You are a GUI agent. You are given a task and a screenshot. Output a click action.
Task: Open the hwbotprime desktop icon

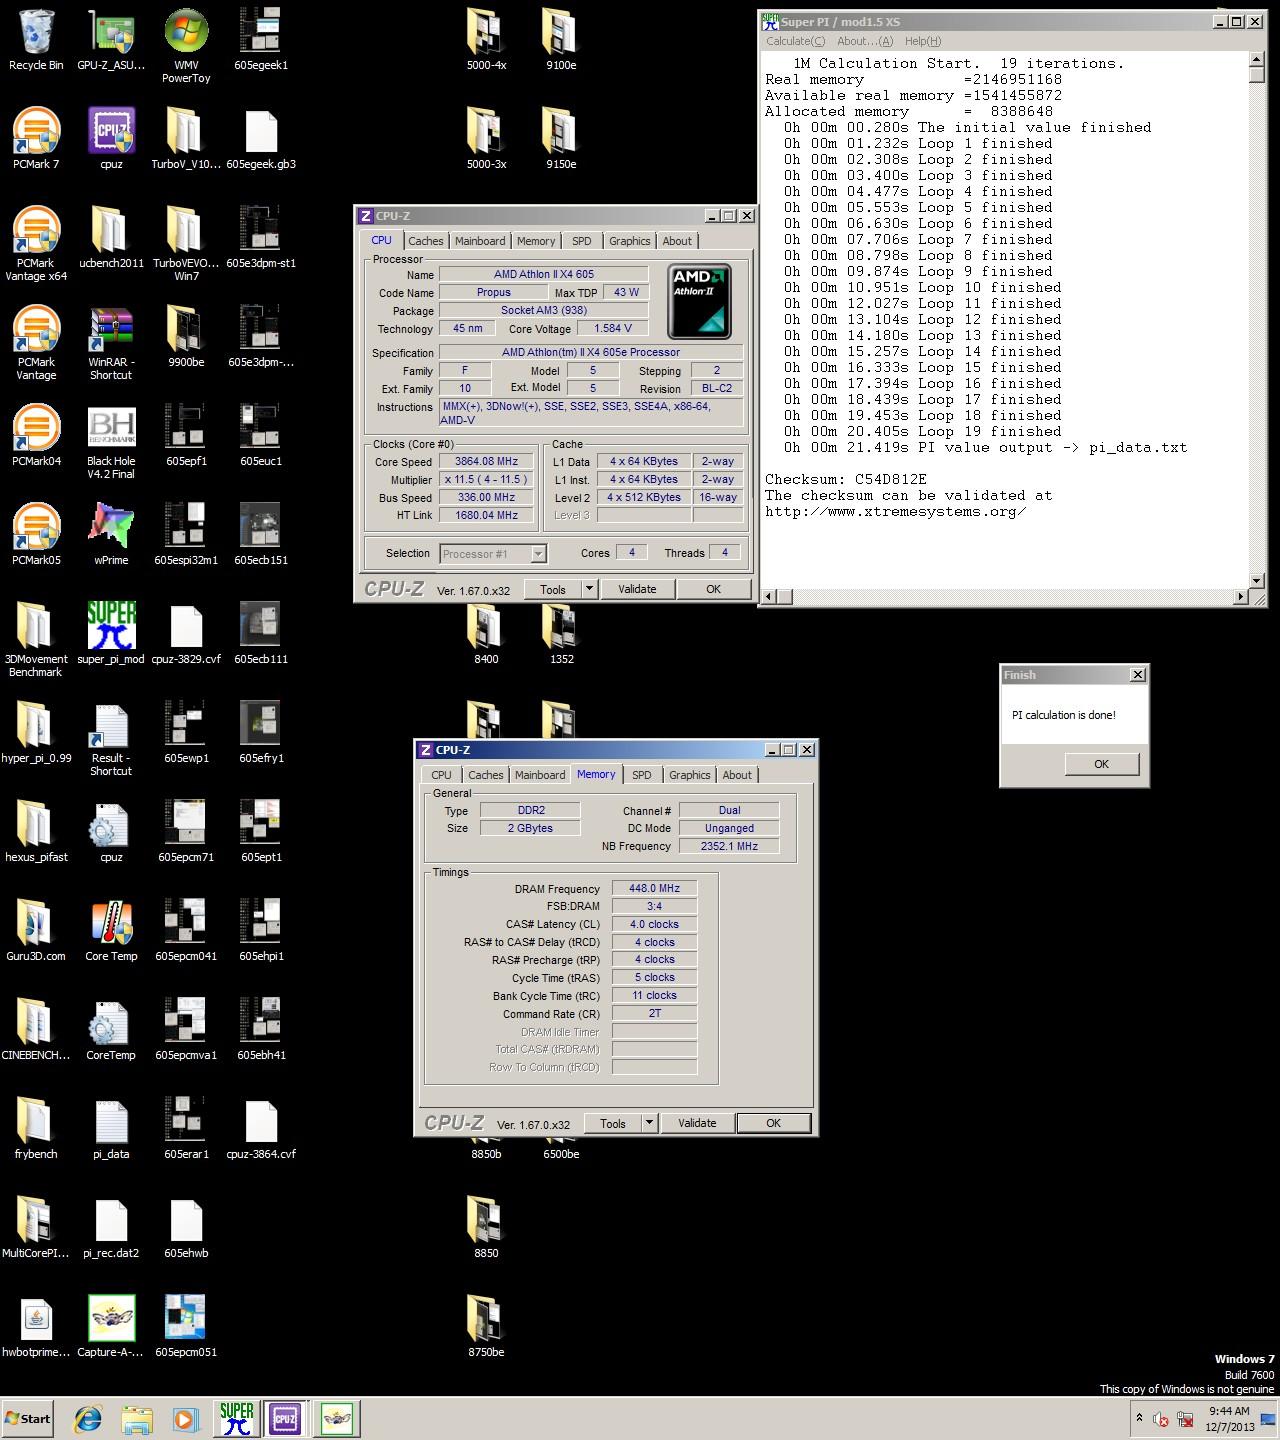click(36, 1327)
